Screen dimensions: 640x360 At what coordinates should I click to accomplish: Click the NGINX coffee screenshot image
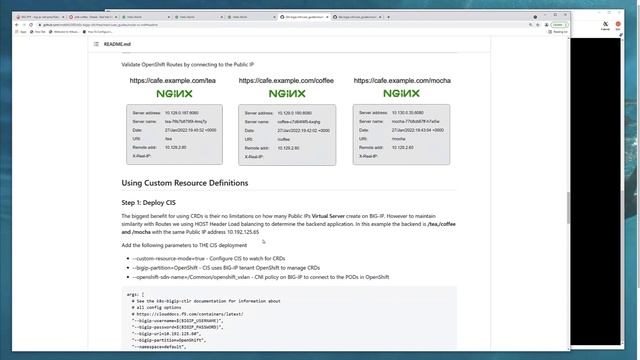[x=287, y=135]
